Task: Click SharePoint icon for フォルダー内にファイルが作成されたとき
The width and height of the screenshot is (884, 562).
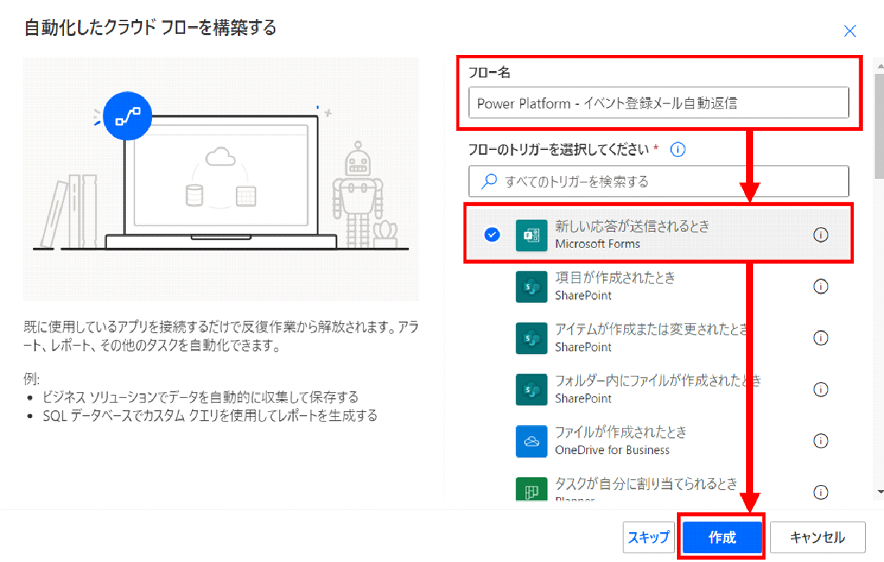Action: 531,390
